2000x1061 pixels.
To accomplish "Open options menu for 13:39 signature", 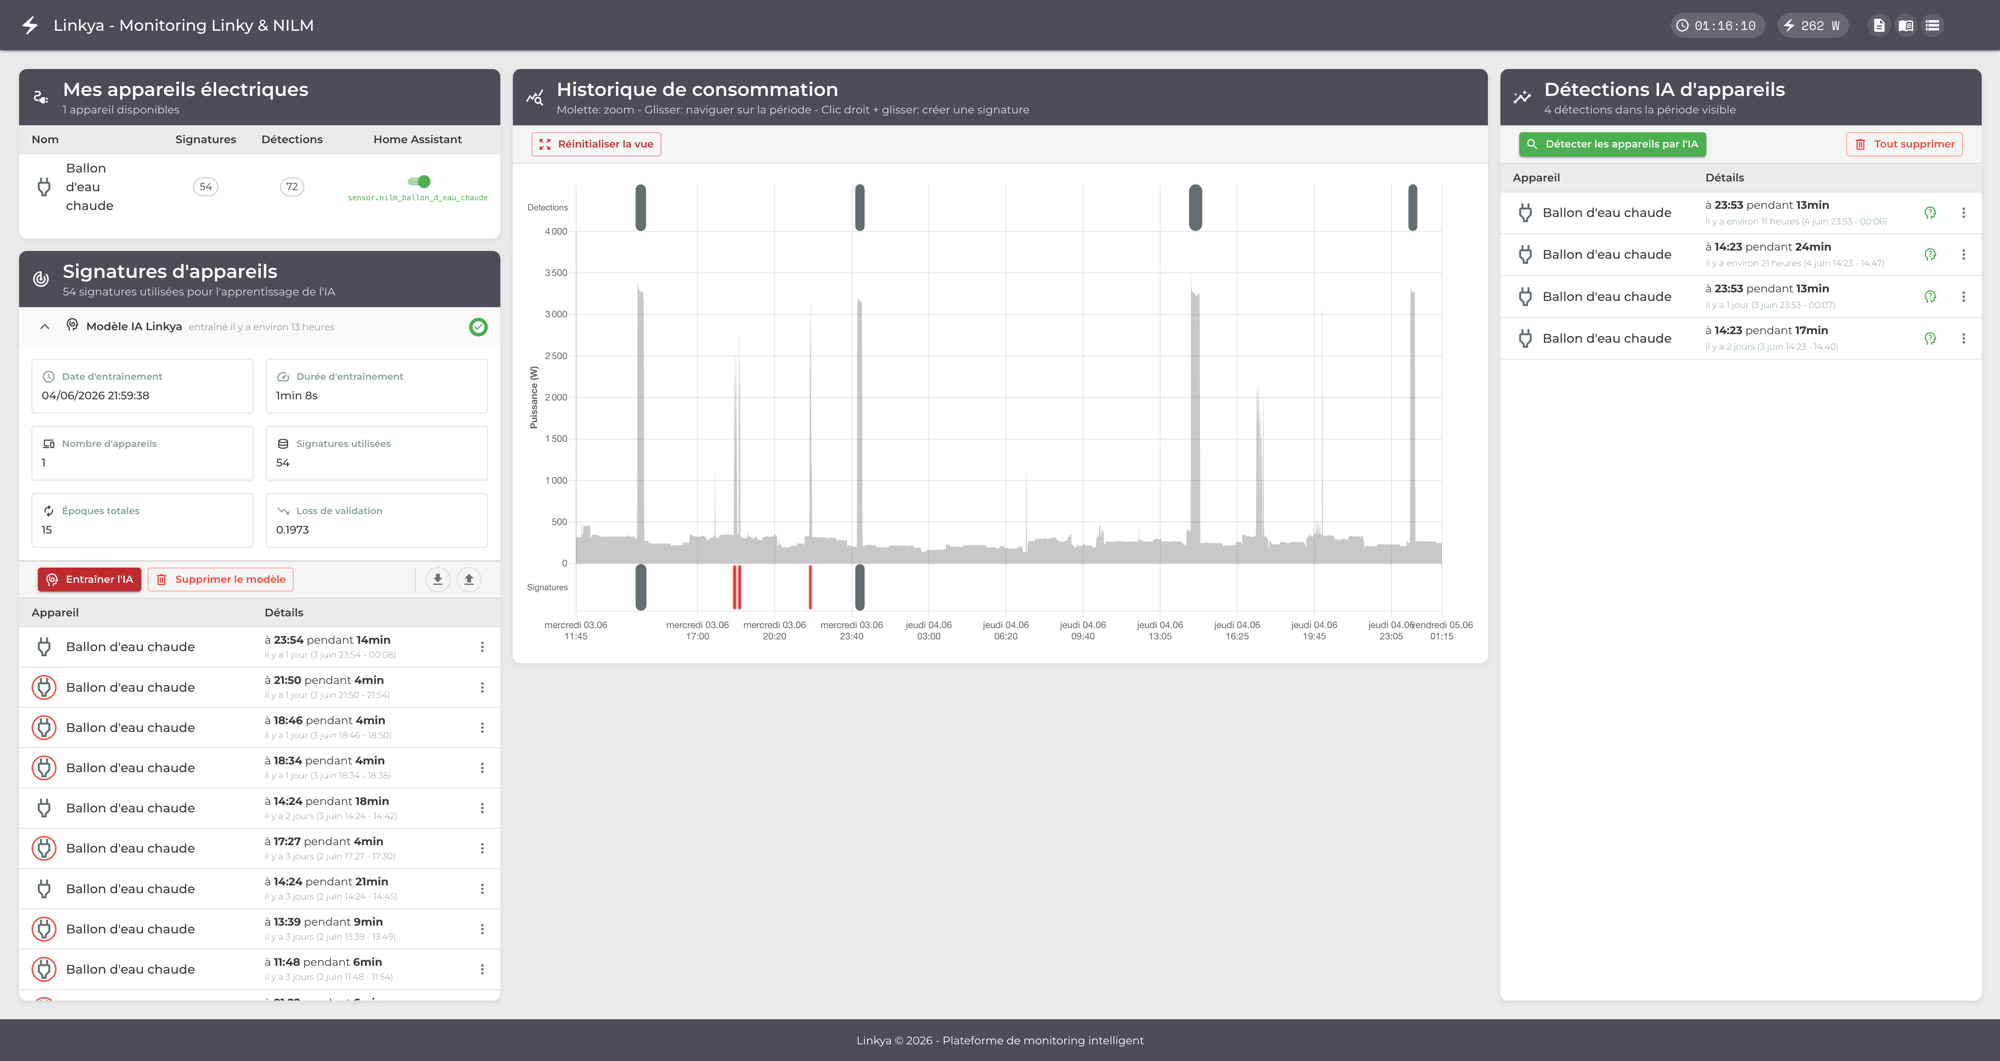I will pyautogui.click(x=482, y=929).
